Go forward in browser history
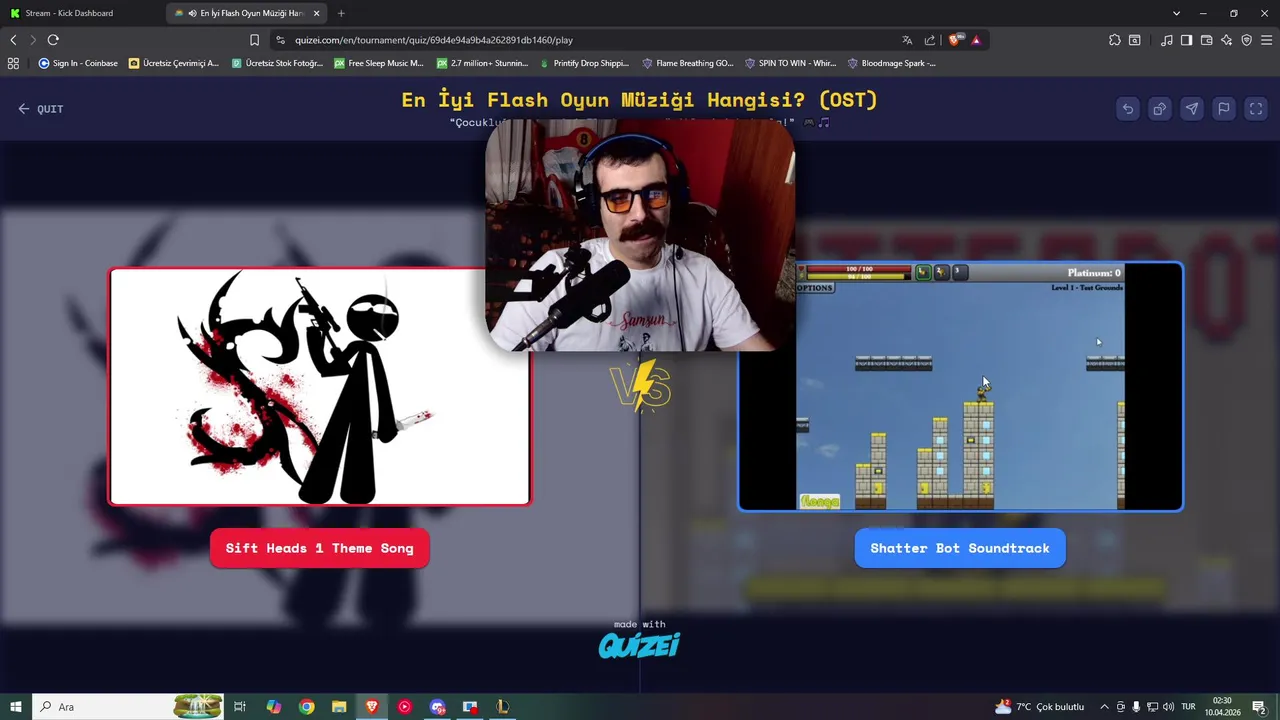The height and width of the screenshot is (720, 1280). point(33,40)
